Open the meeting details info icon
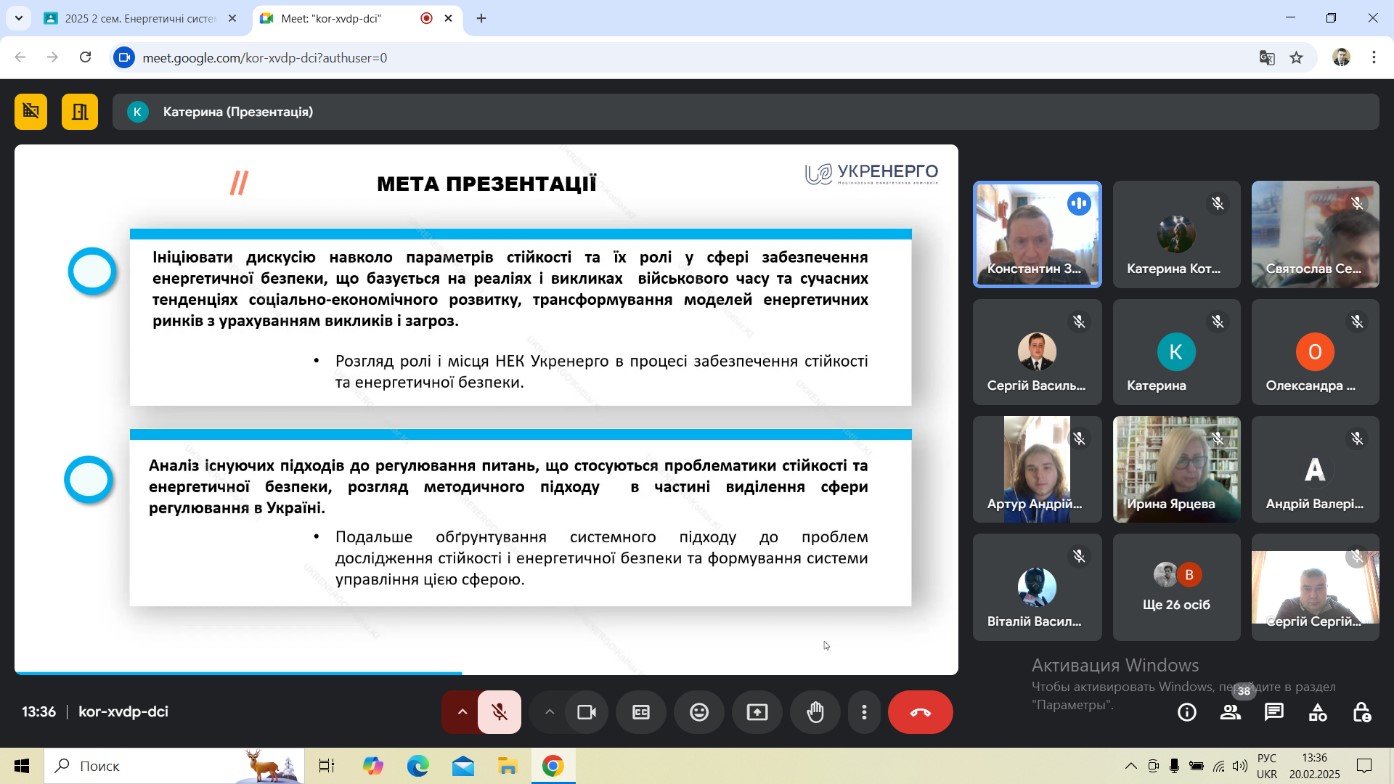 [1187, 712]
